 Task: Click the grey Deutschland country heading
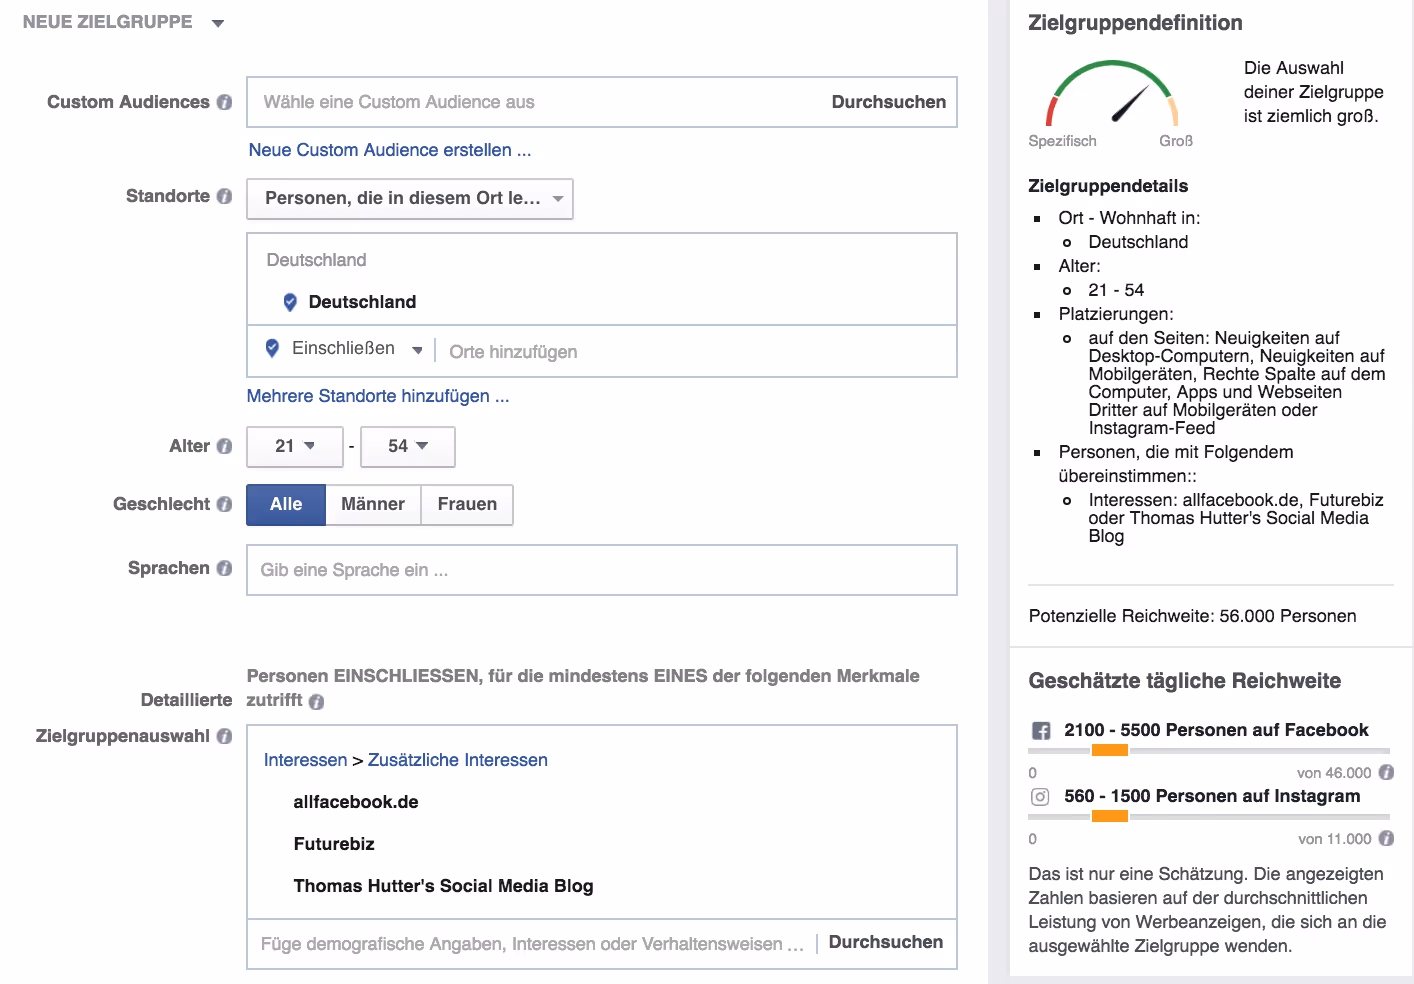tap(316, 260)
